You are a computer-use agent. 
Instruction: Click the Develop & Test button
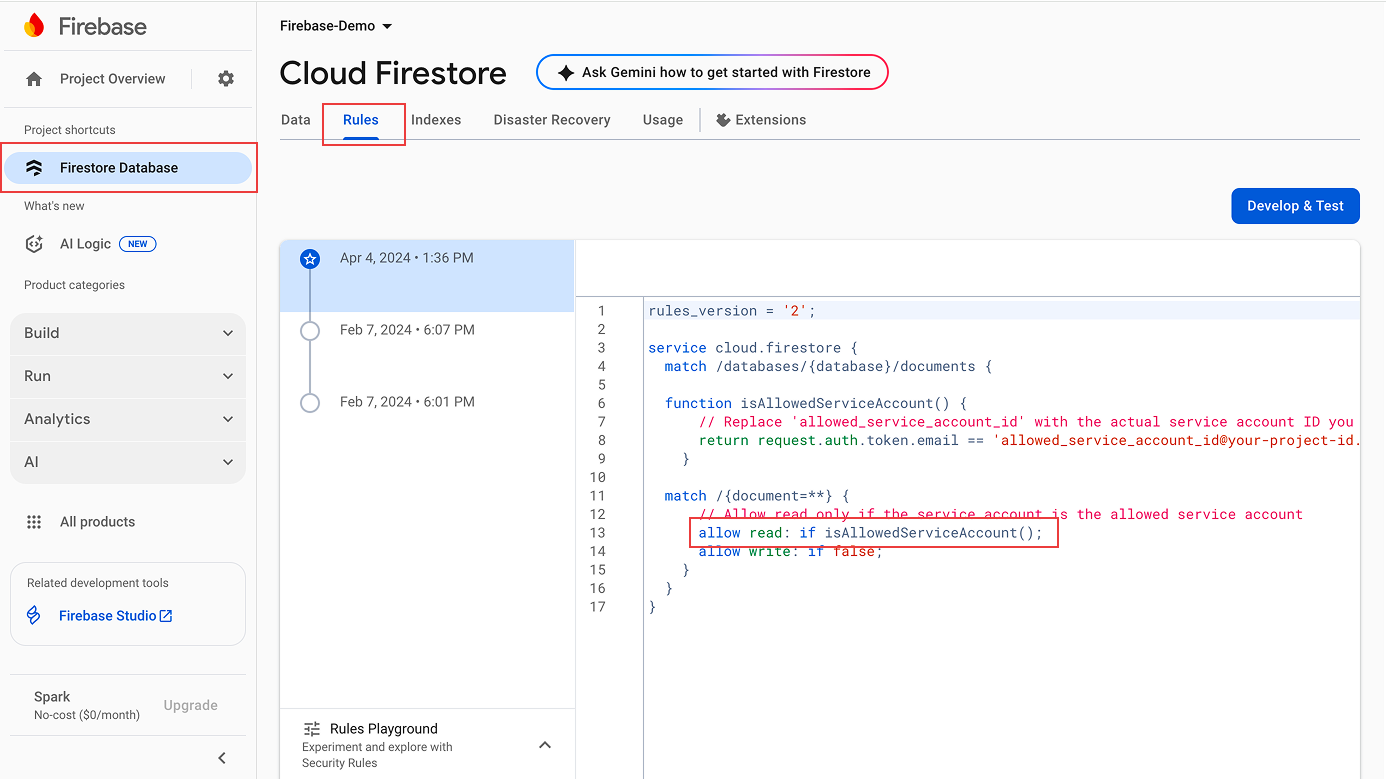pos(1295,206)
